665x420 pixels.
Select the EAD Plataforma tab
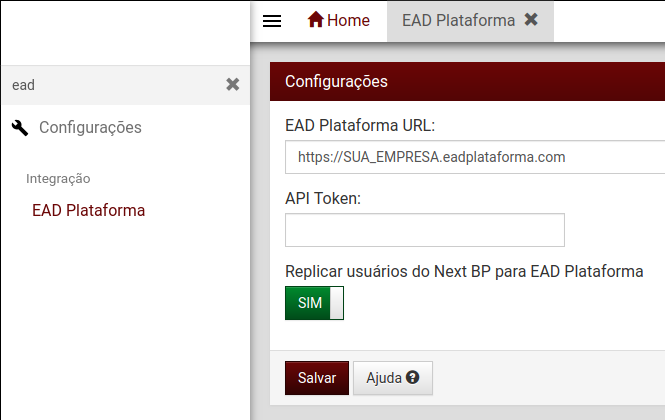(458, 20)
